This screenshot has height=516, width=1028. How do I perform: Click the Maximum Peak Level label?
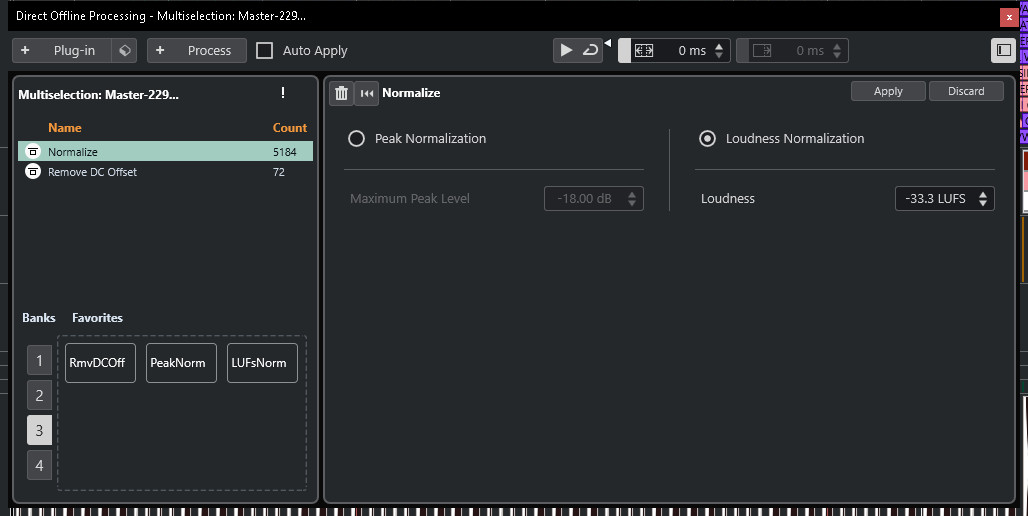(410, 199)
